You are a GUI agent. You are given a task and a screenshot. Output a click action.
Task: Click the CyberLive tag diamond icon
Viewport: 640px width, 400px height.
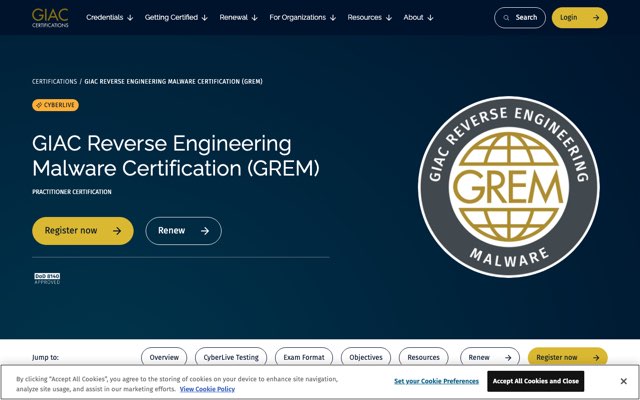[x=39, y=105]
